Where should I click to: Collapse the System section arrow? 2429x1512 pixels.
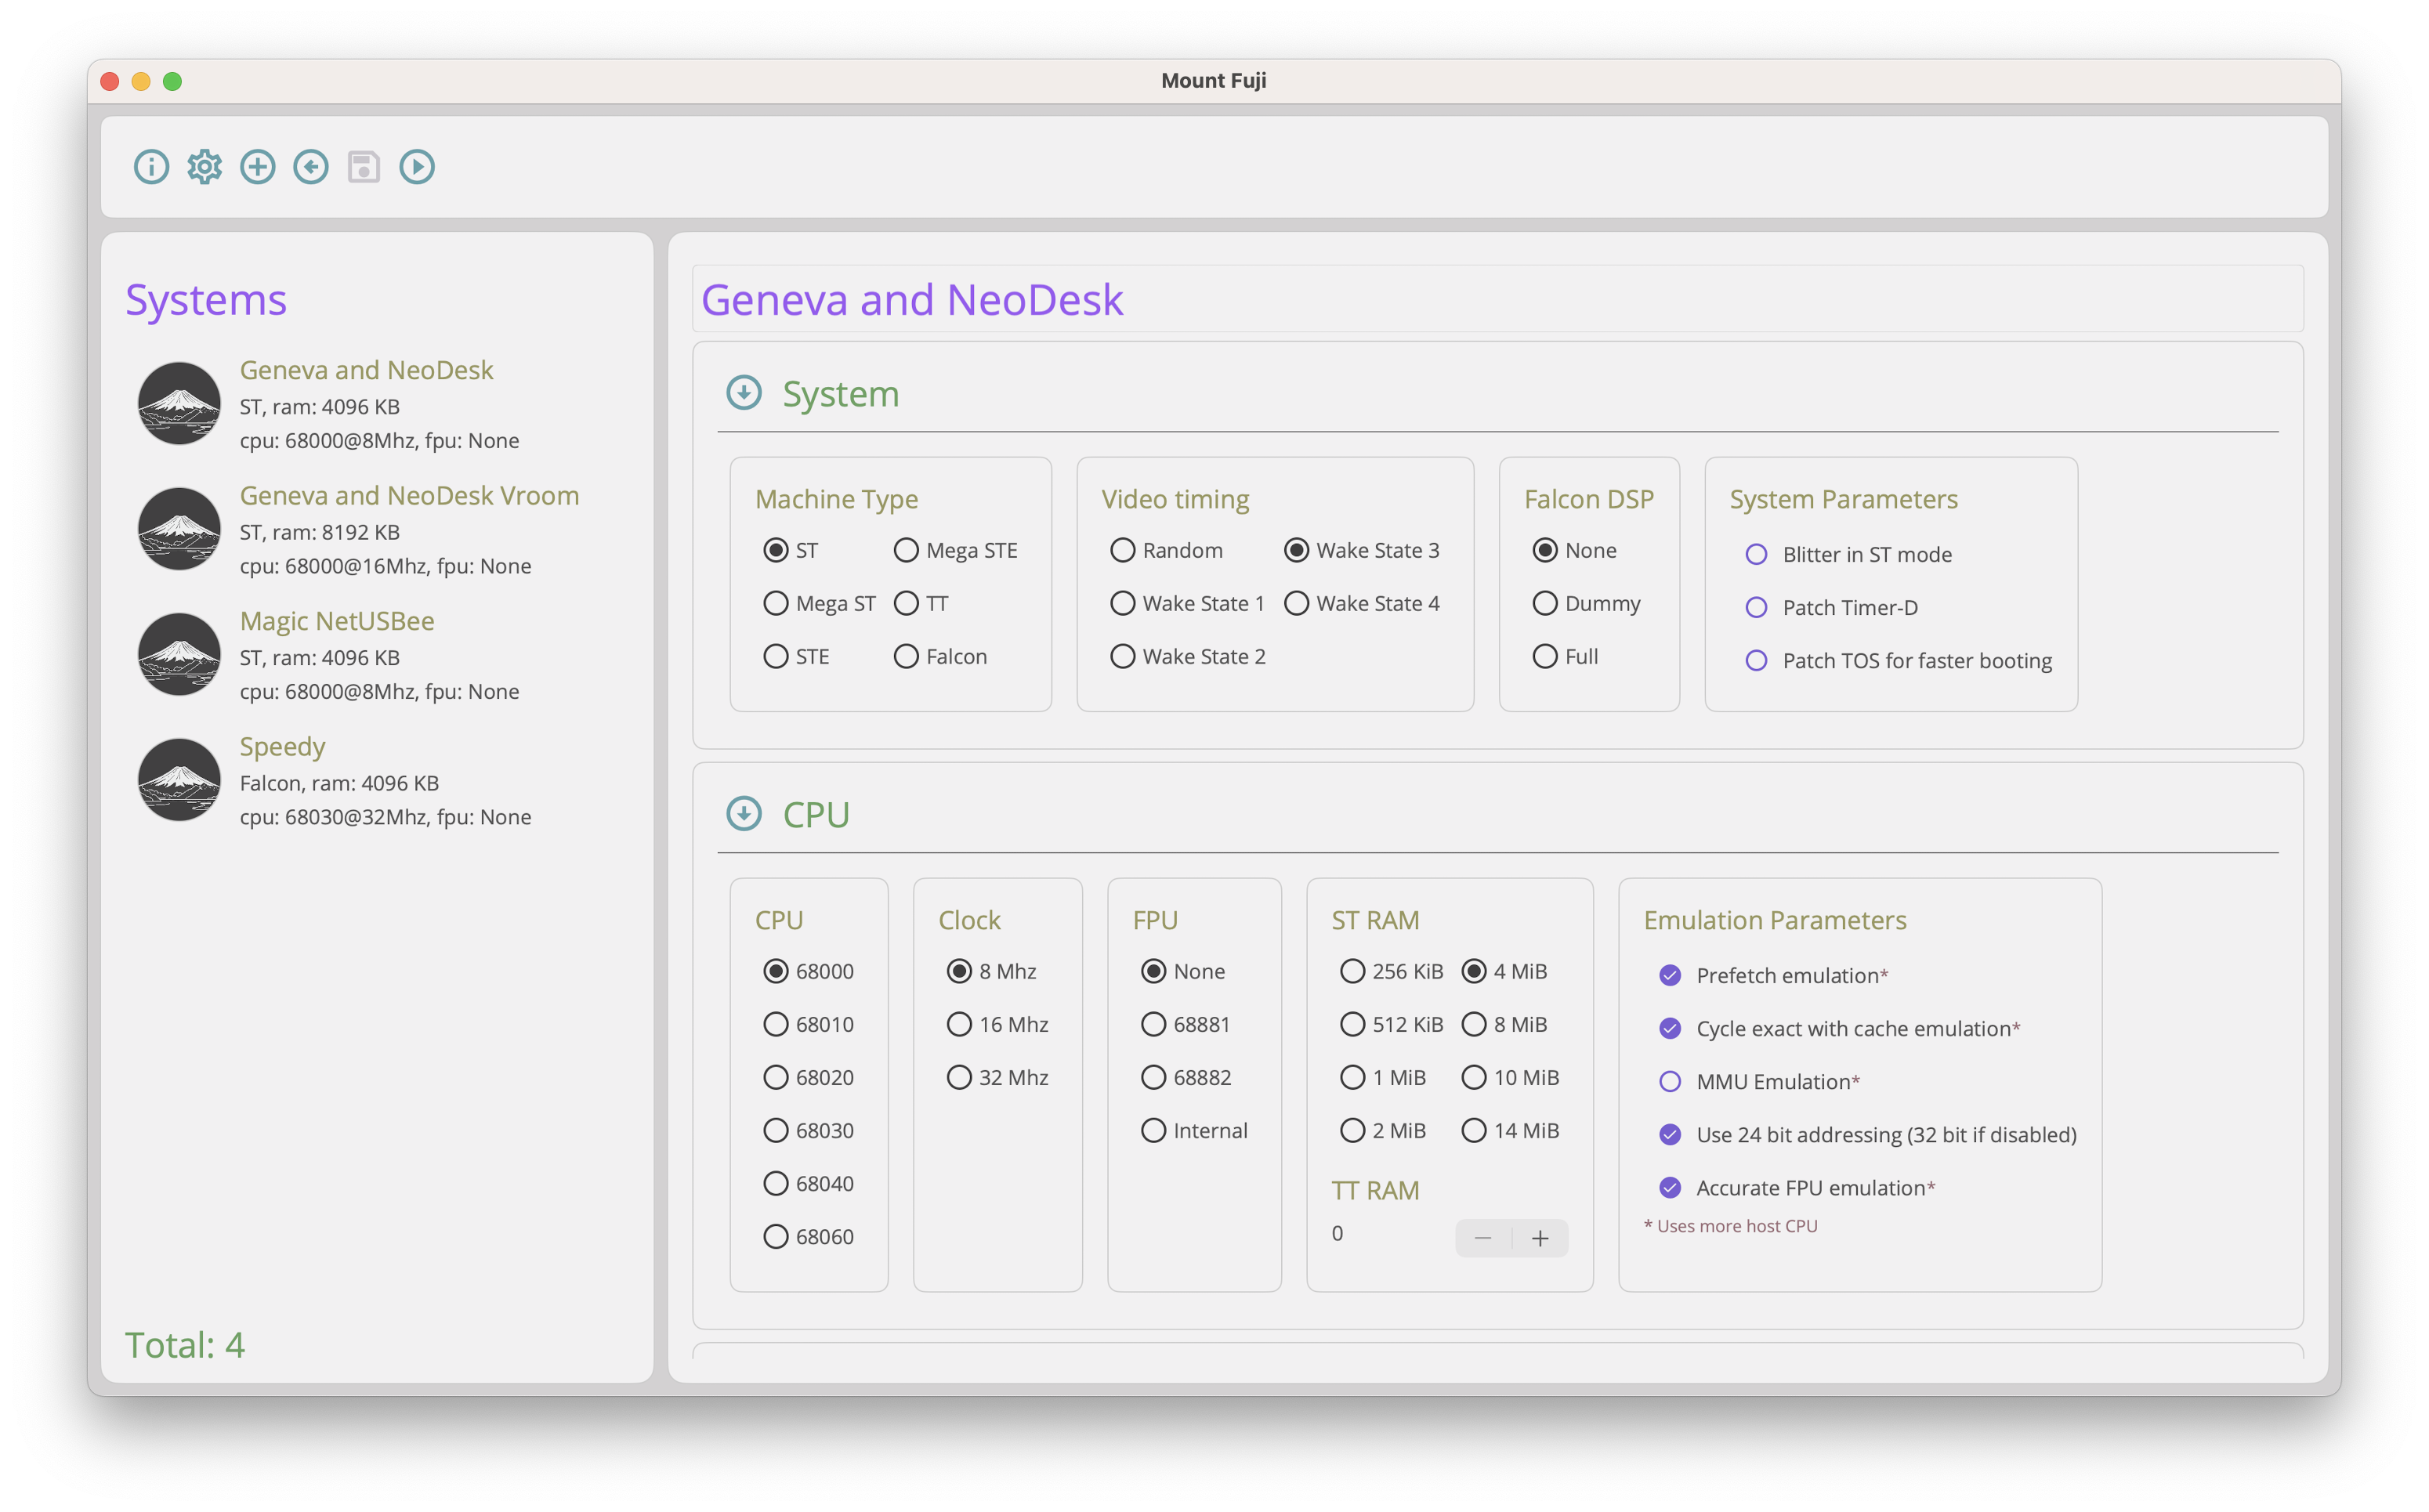(x=744, y=393)
